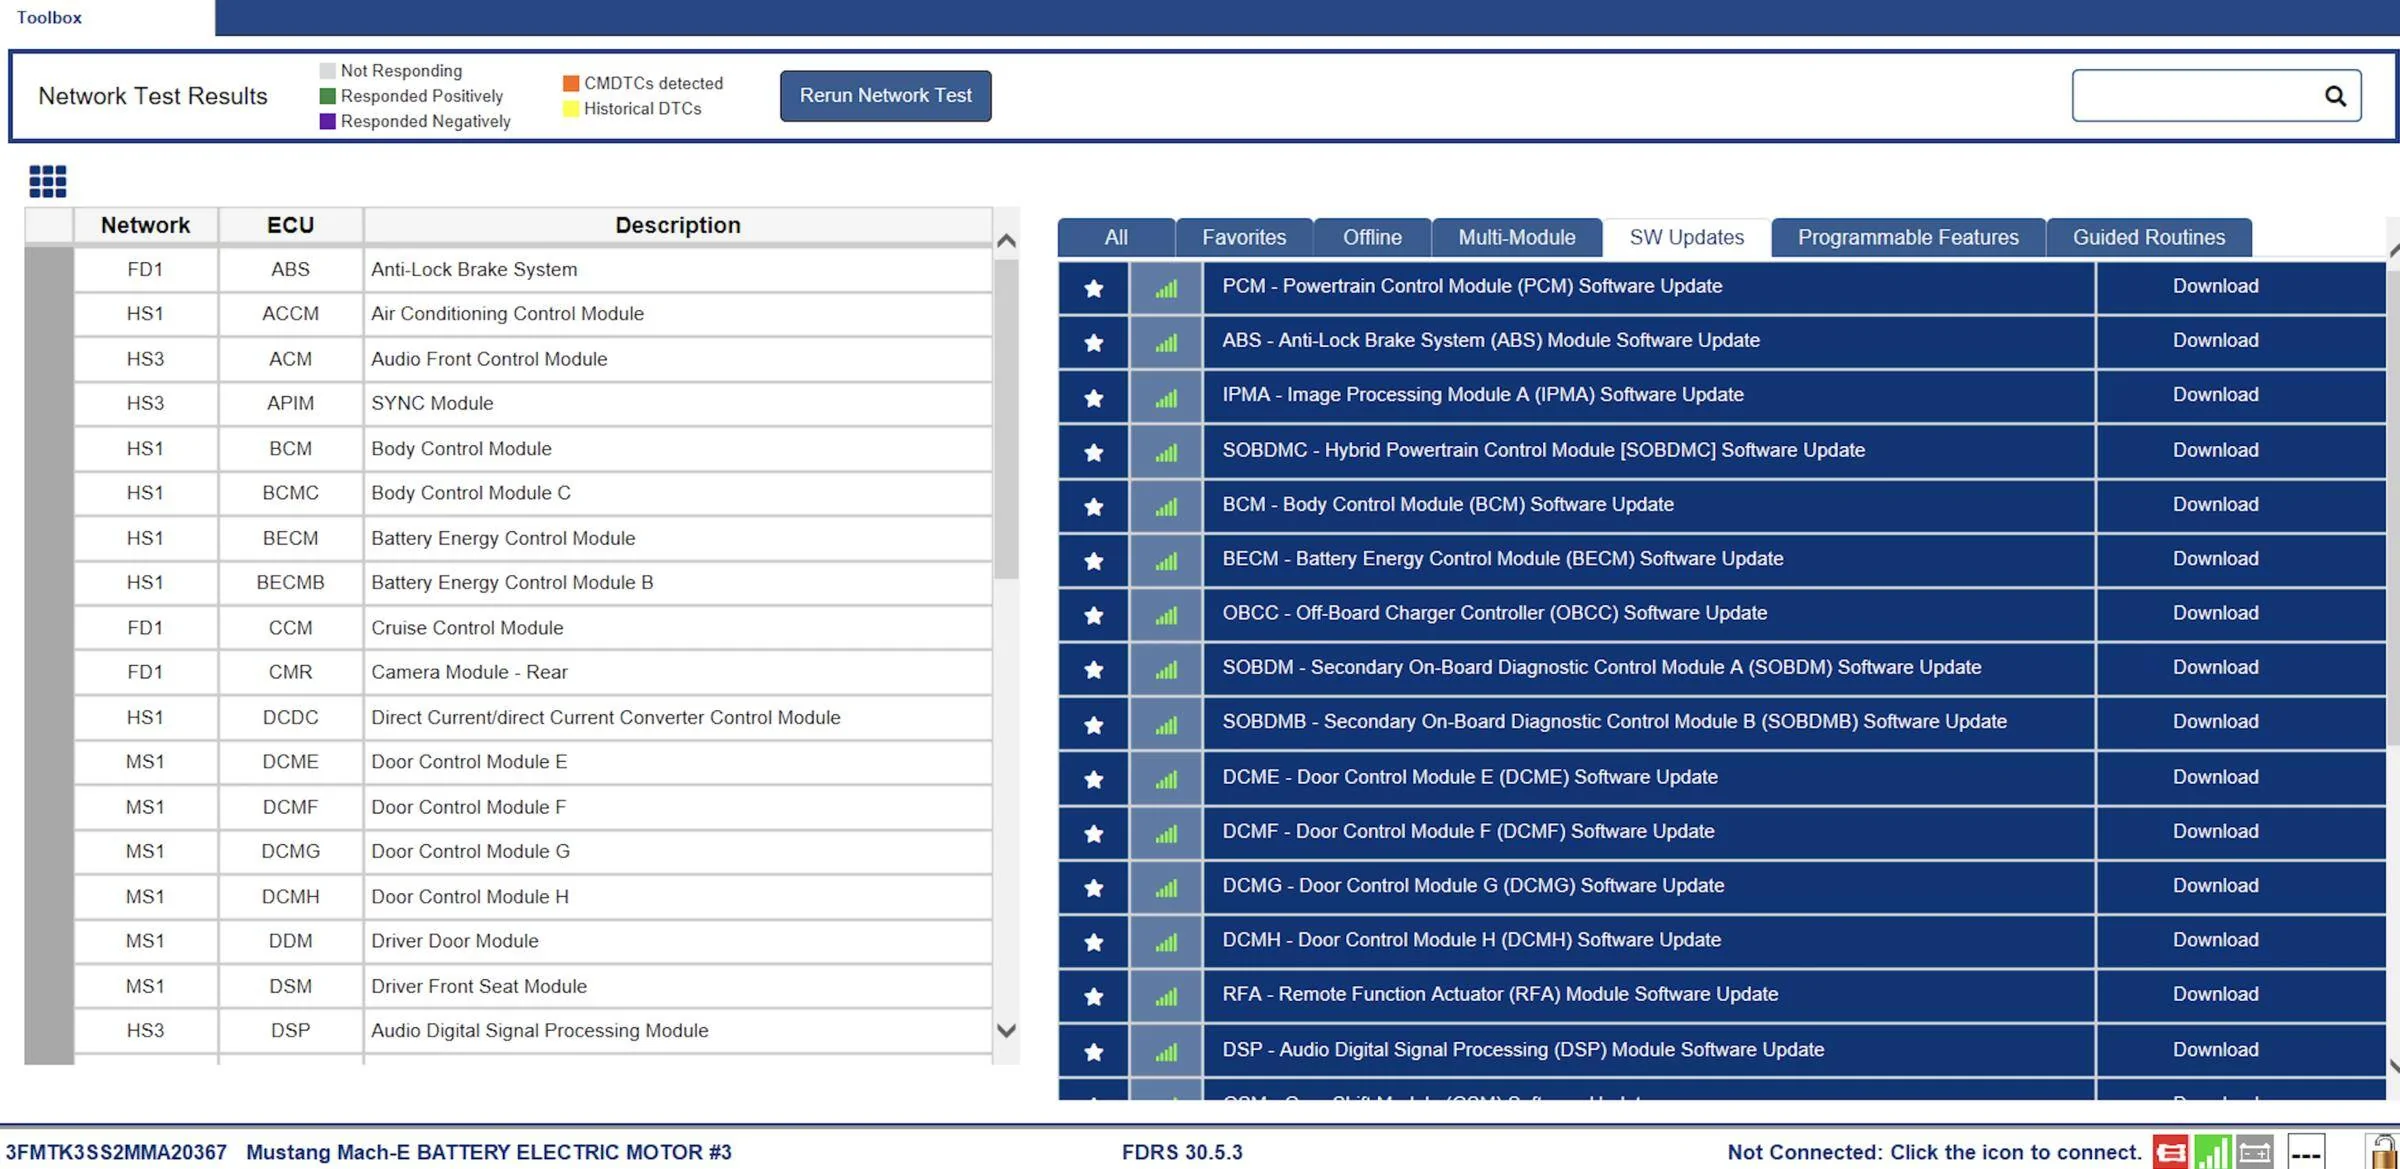Click the gray battery voltage icon in status bar
Image resolution: width=2400 pixels, height=1169 pixels.
pos(2255,1152)
